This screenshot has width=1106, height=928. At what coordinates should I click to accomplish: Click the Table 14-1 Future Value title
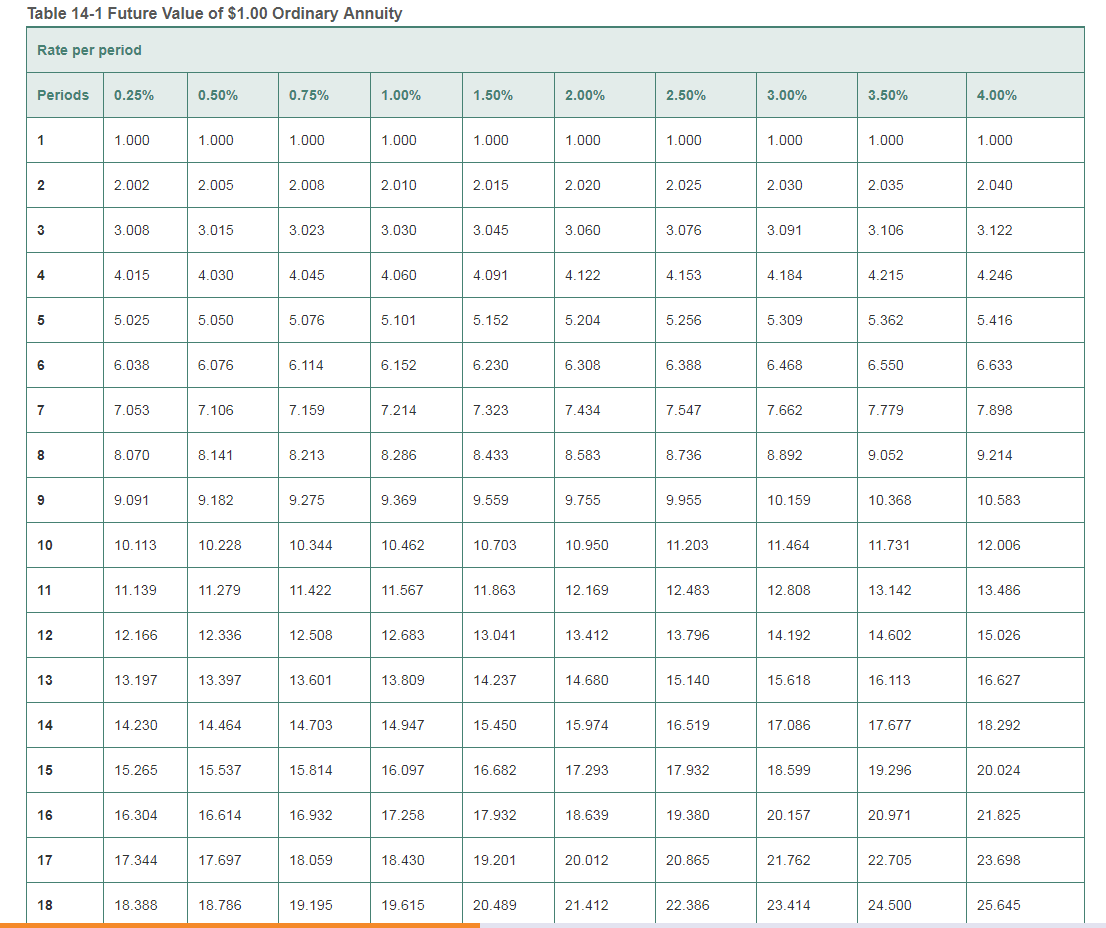(x=214, y=13)
